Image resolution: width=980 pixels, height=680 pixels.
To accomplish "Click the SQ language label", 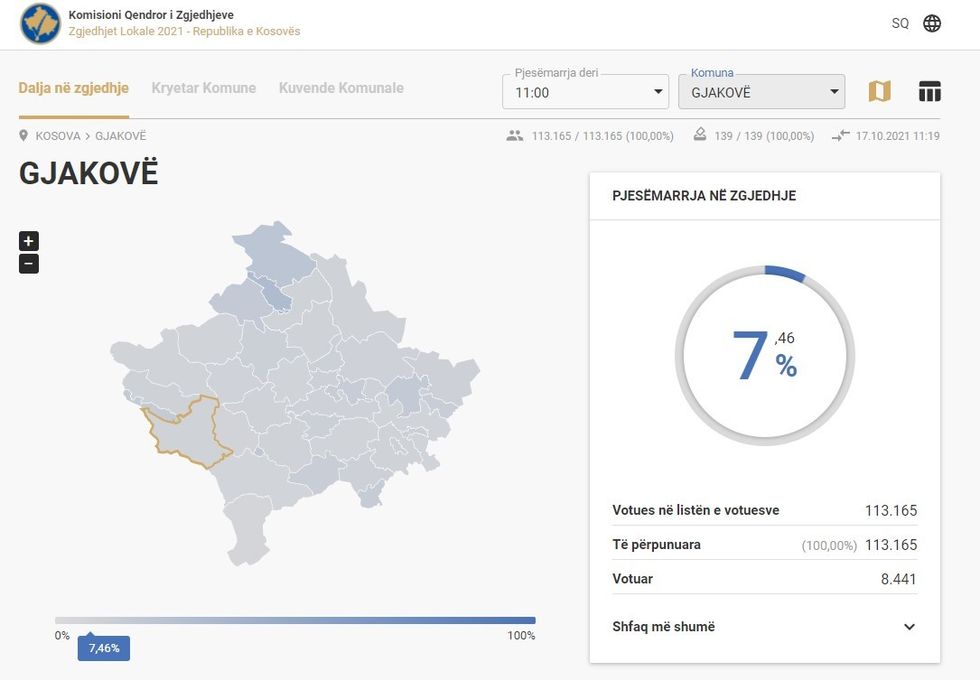I will 900,24.
